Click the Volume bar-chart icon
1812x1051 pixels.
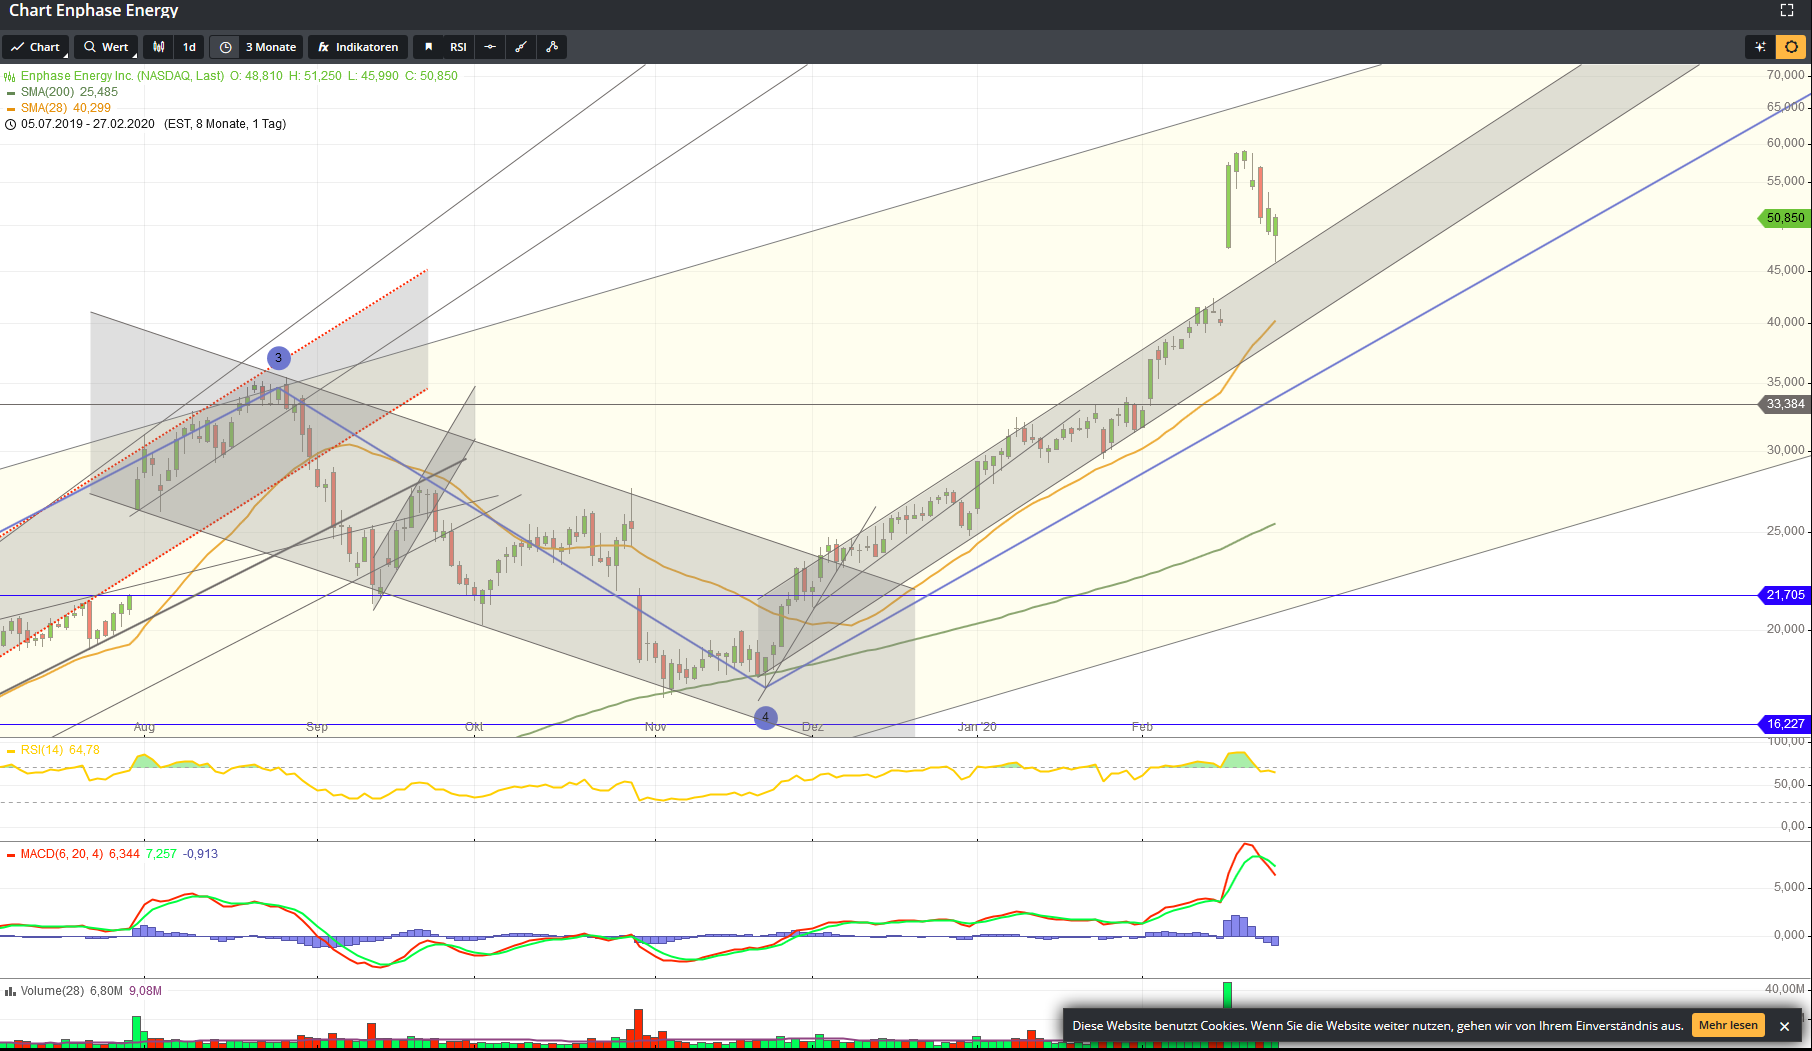click(10, 991)
